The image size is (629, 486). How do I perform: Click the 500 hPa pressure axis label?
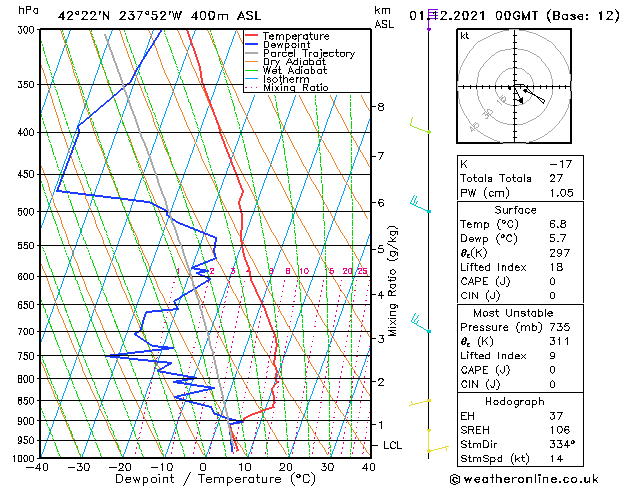[x=27, y=212]
